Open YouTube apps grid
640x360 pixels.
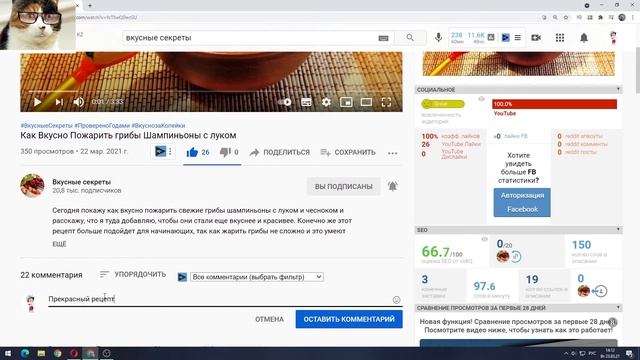pos(560,38)
